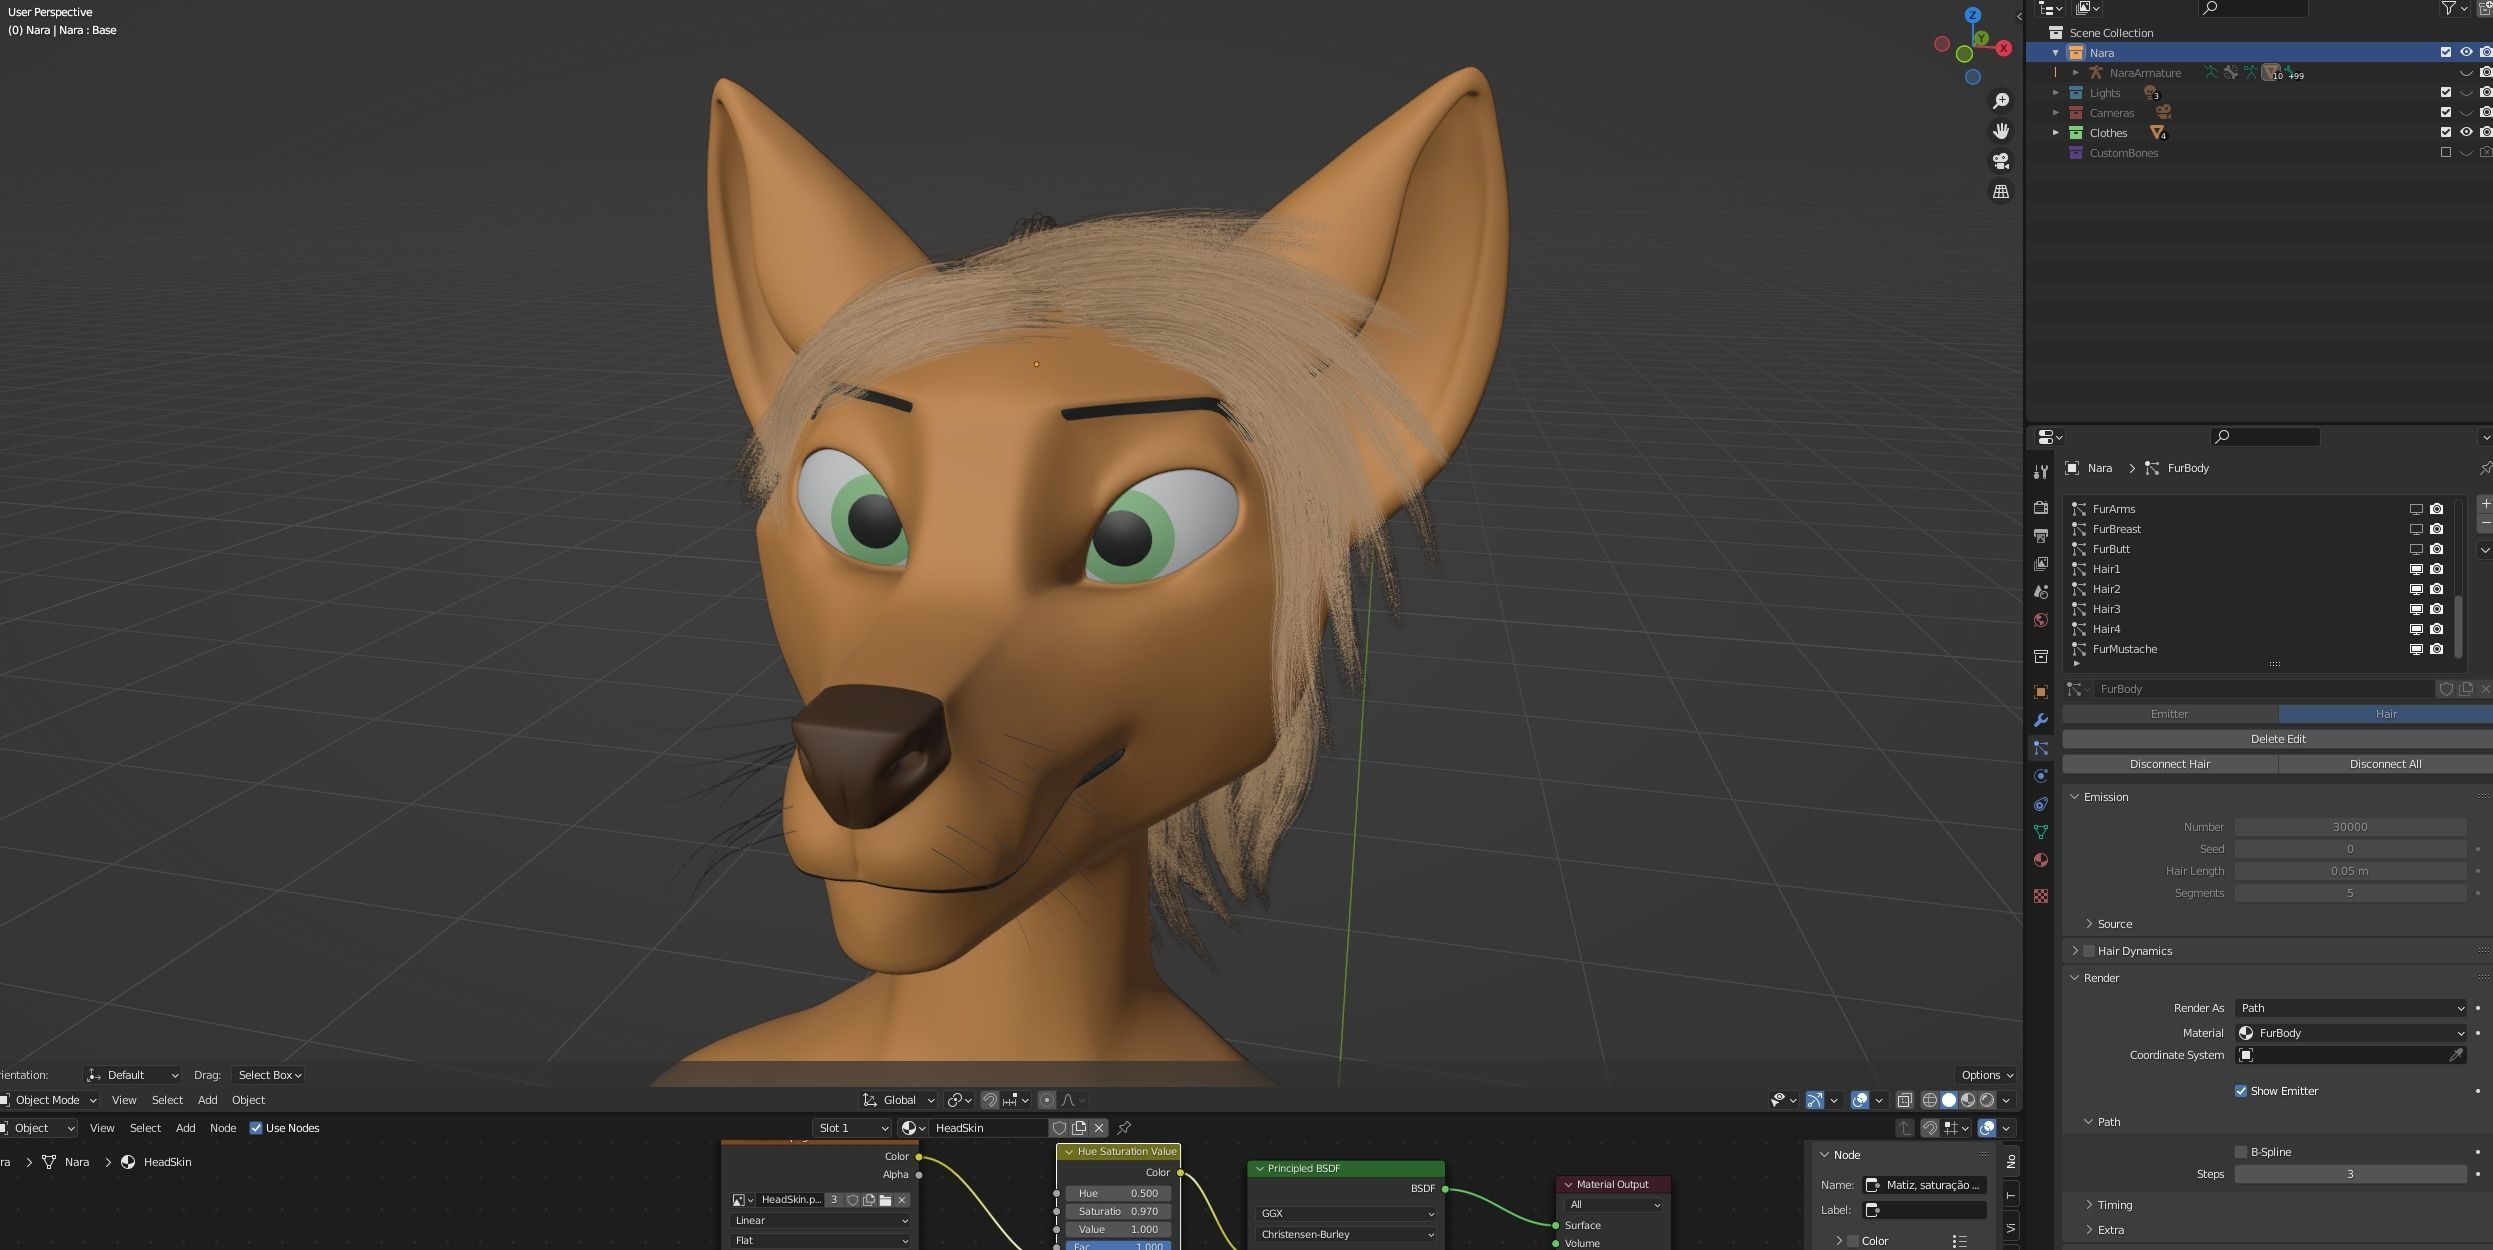Open the Object Constraints properties tab
The width and height of the screenshot is (2493, 1250).
point(2040,804)
